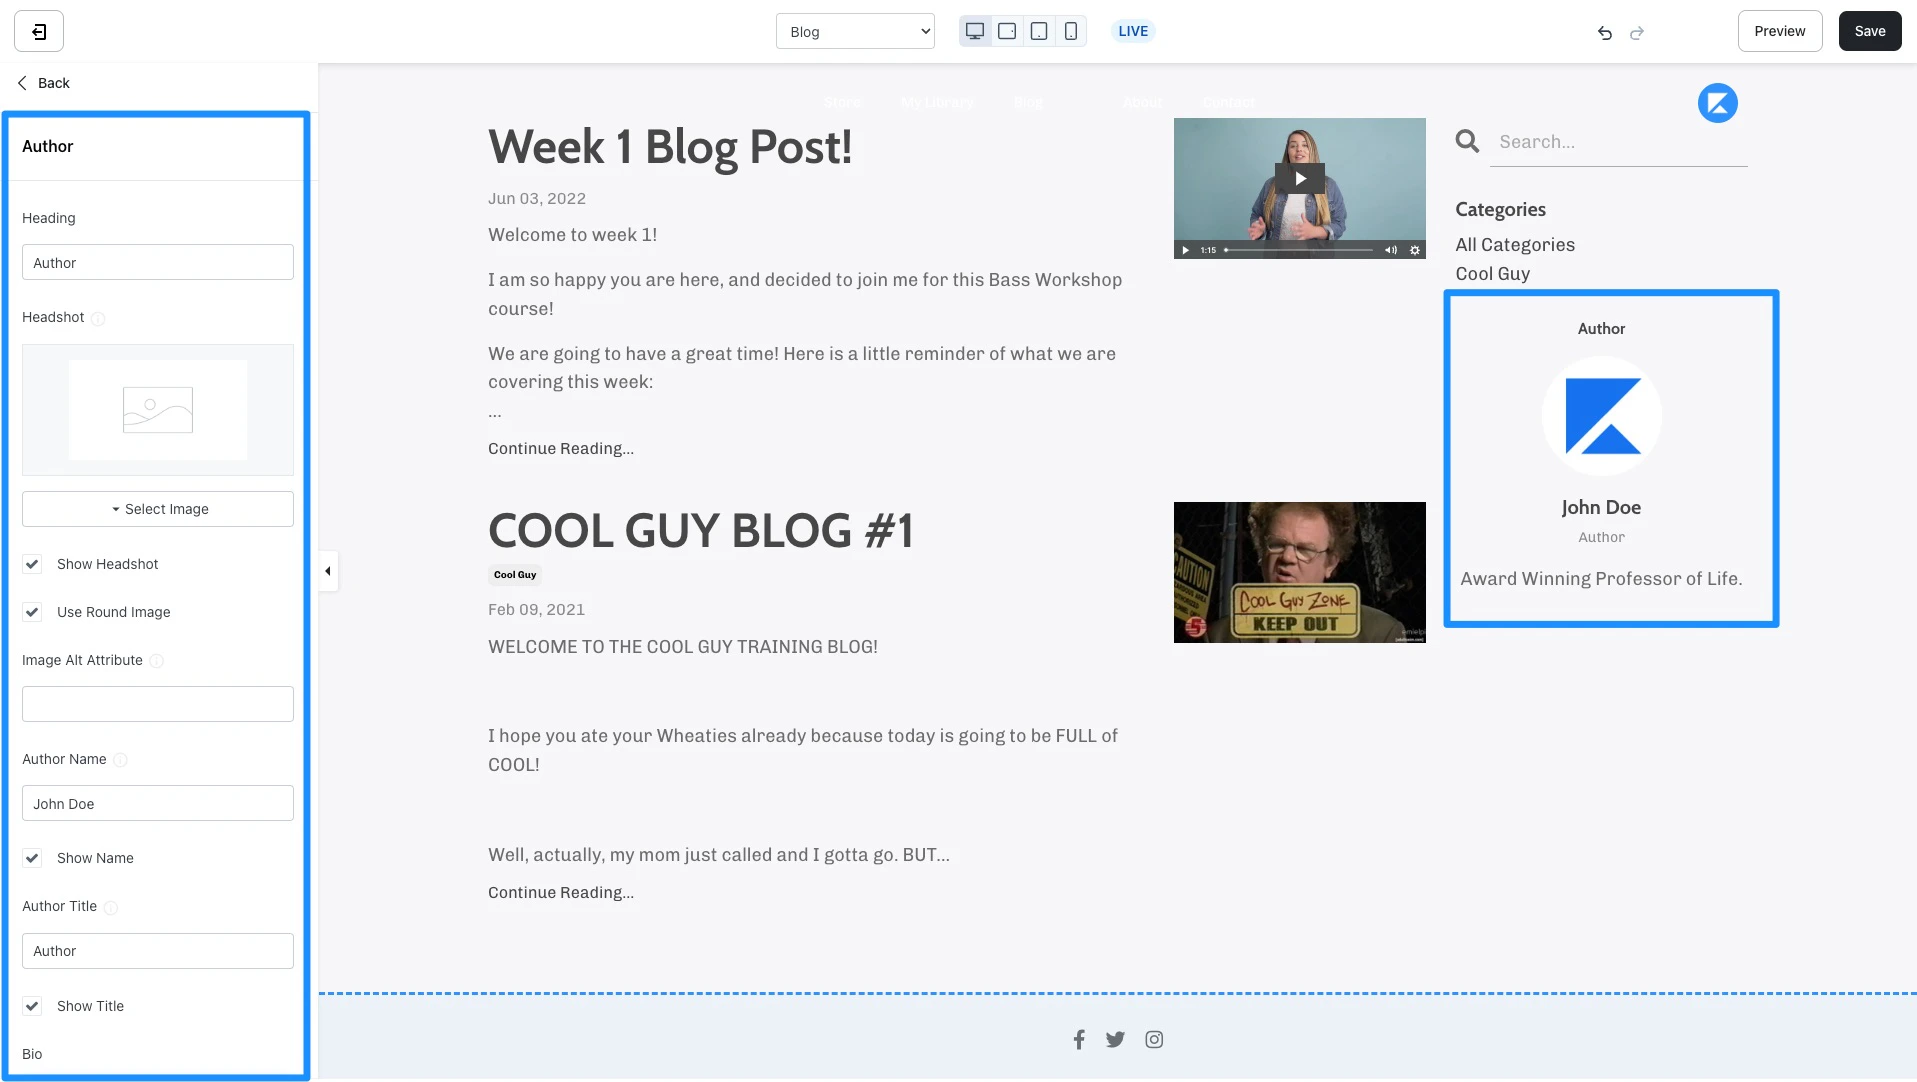Toggle the Show Title checkbox

click(32, 1006)
